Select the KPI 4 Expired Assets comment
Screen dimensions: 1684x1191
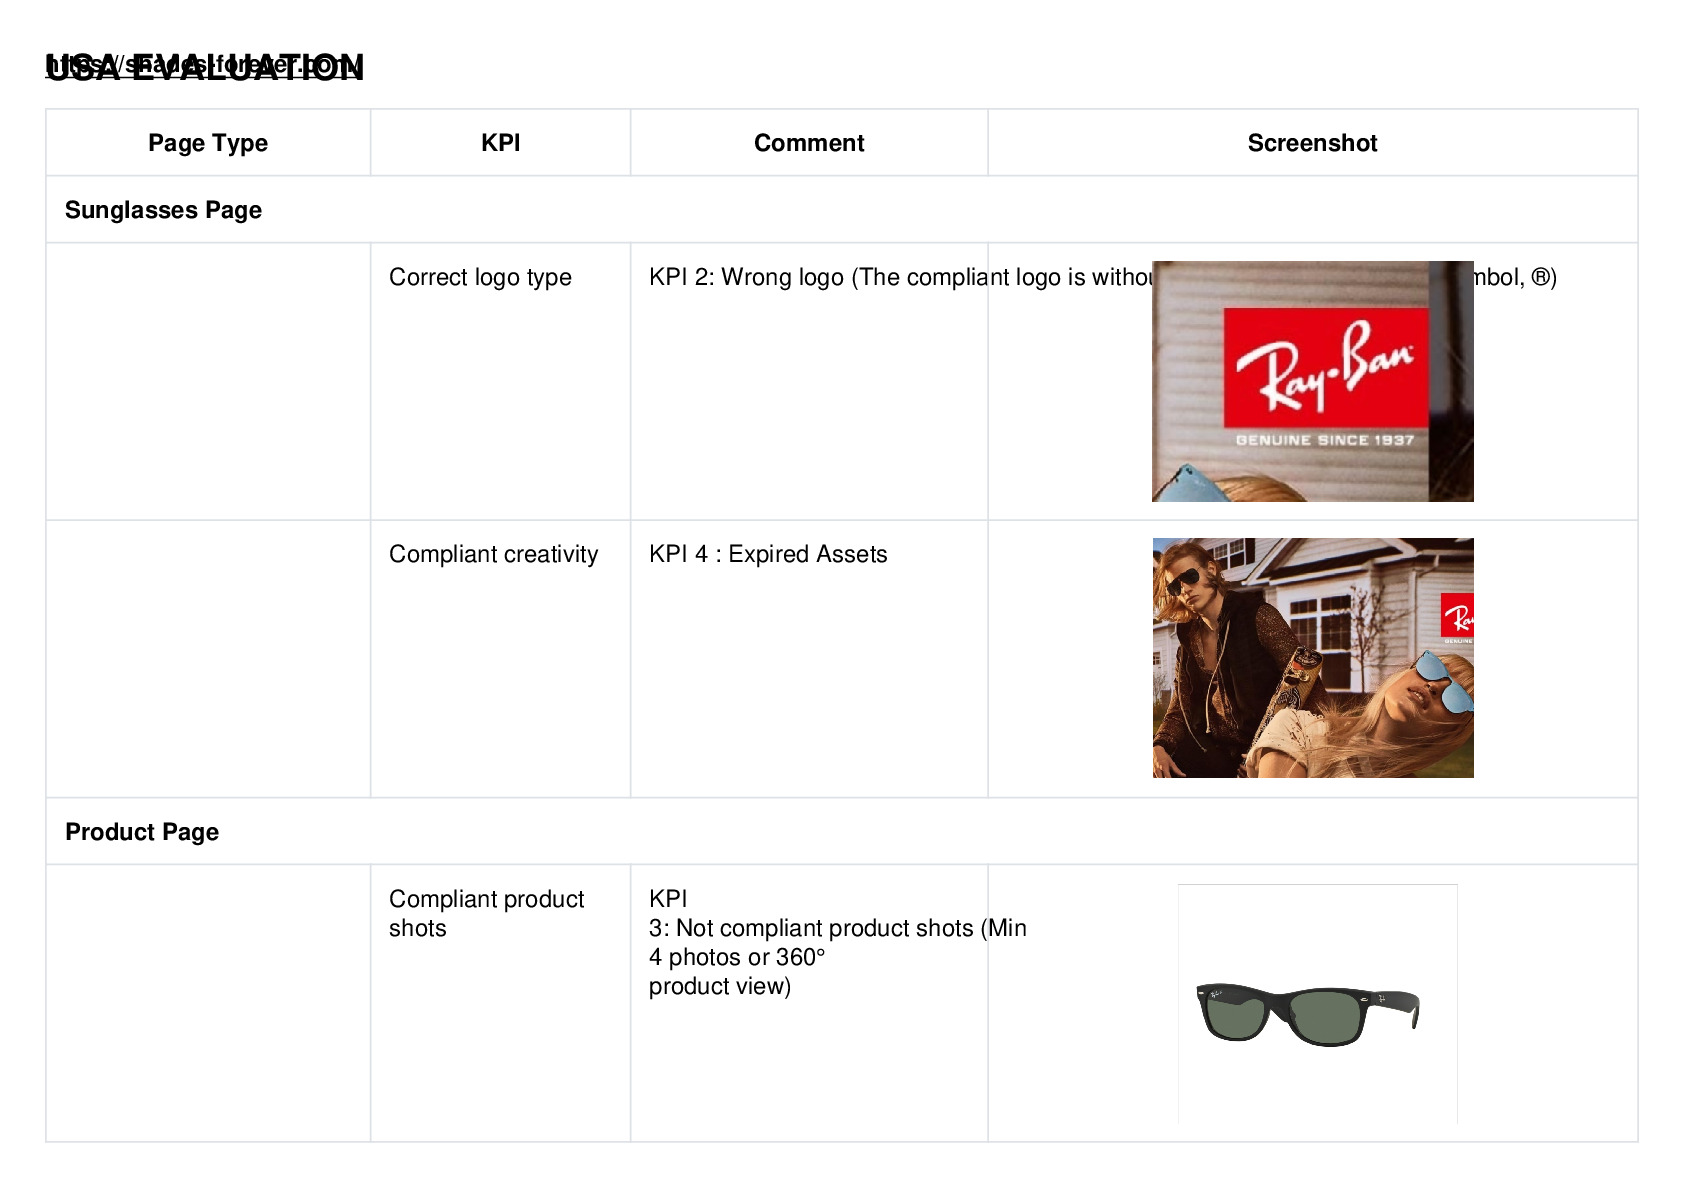[768, 554]
